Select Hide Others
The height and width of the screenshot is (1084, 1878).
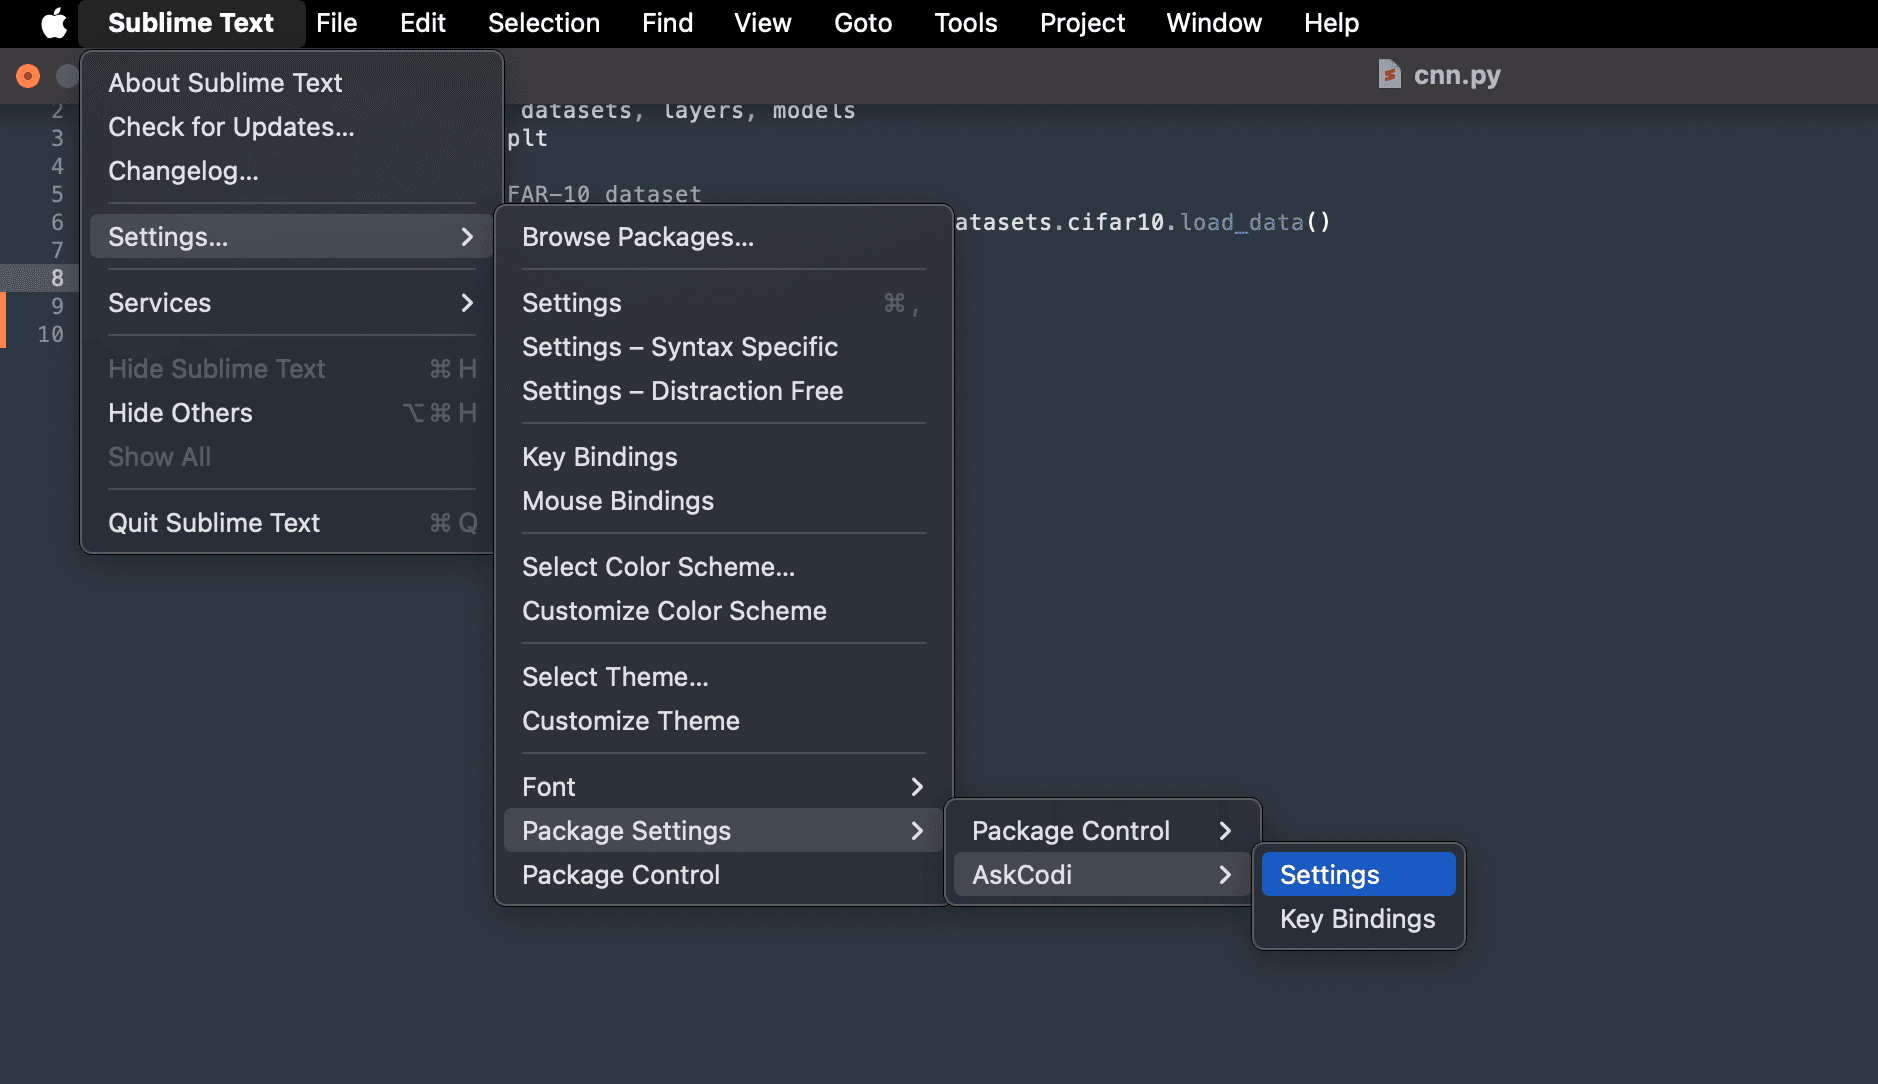[x=290, y=413]
